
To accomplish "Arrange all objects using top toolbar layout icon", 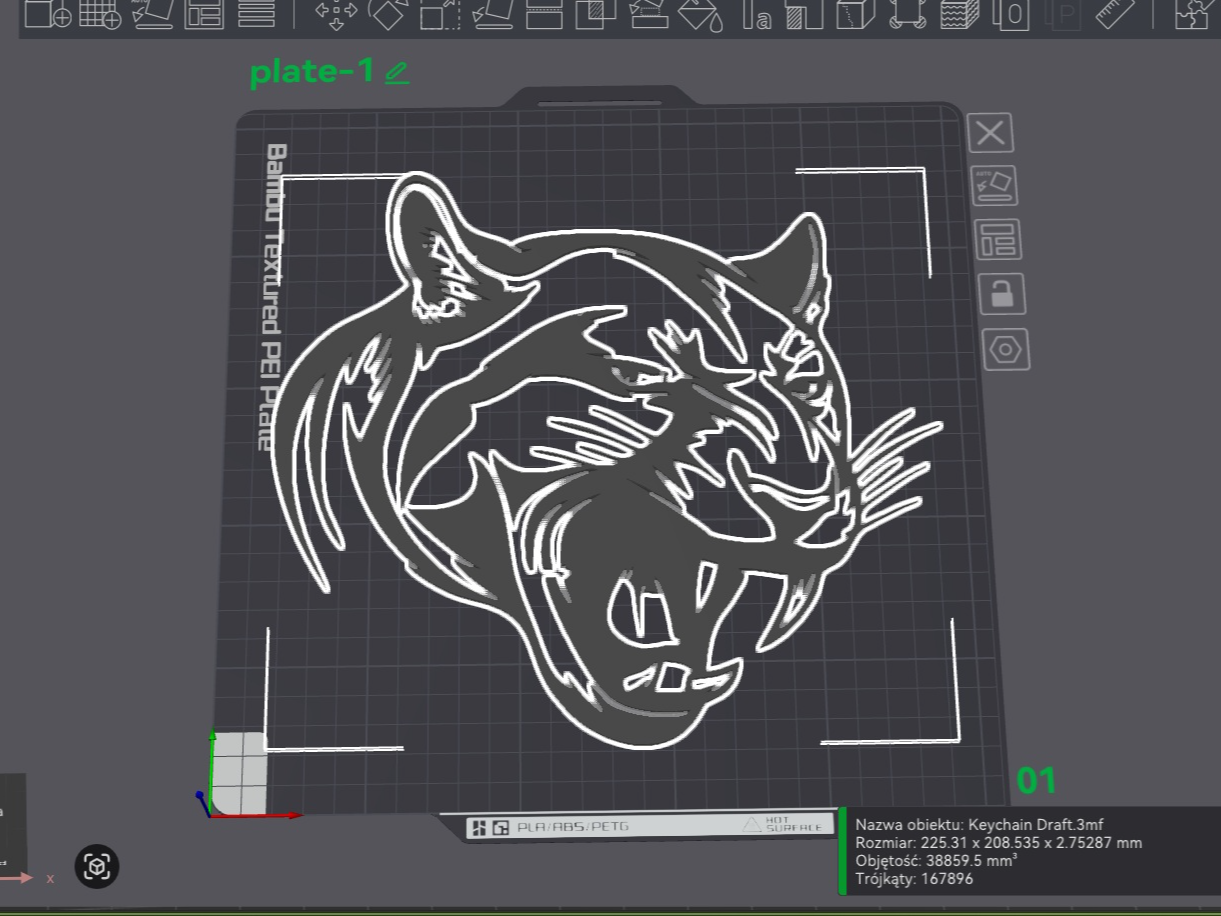I will pyautogui.click(x=205, y=14).
